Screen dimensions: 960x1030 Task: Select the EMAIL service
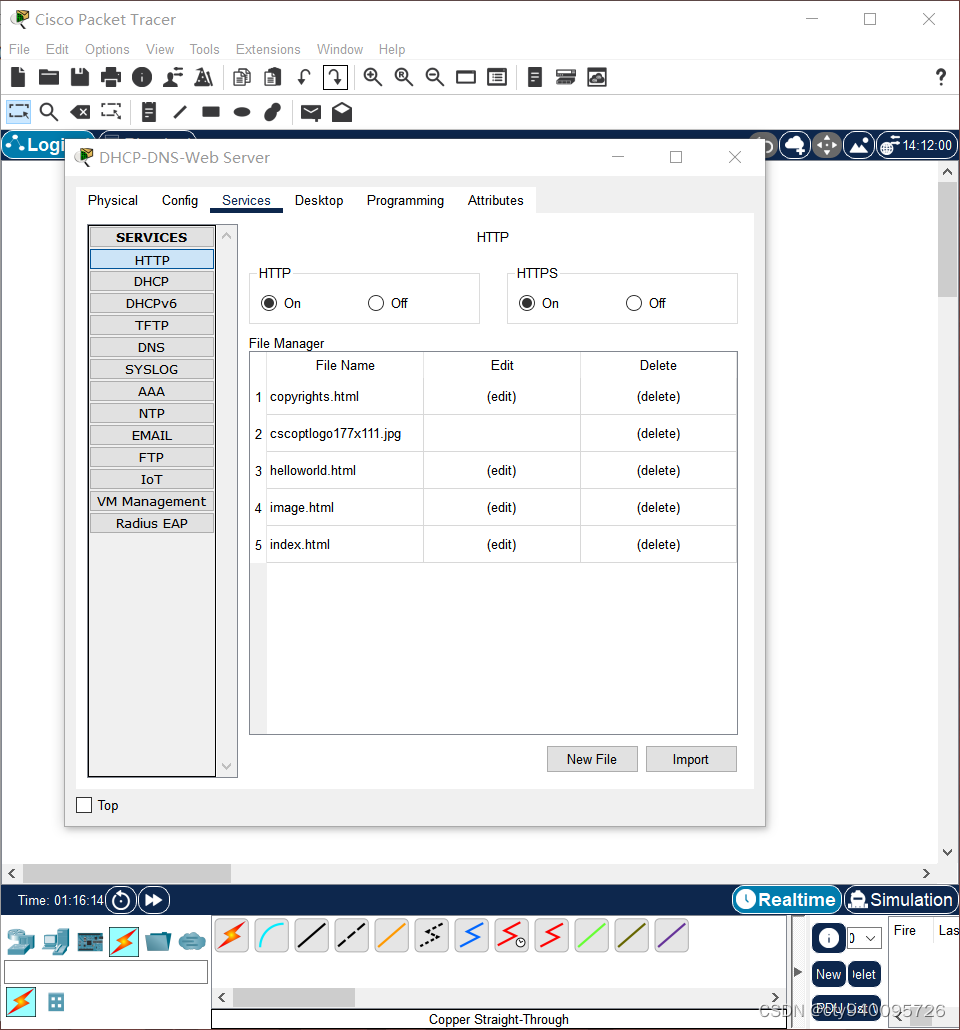(152, 436)
